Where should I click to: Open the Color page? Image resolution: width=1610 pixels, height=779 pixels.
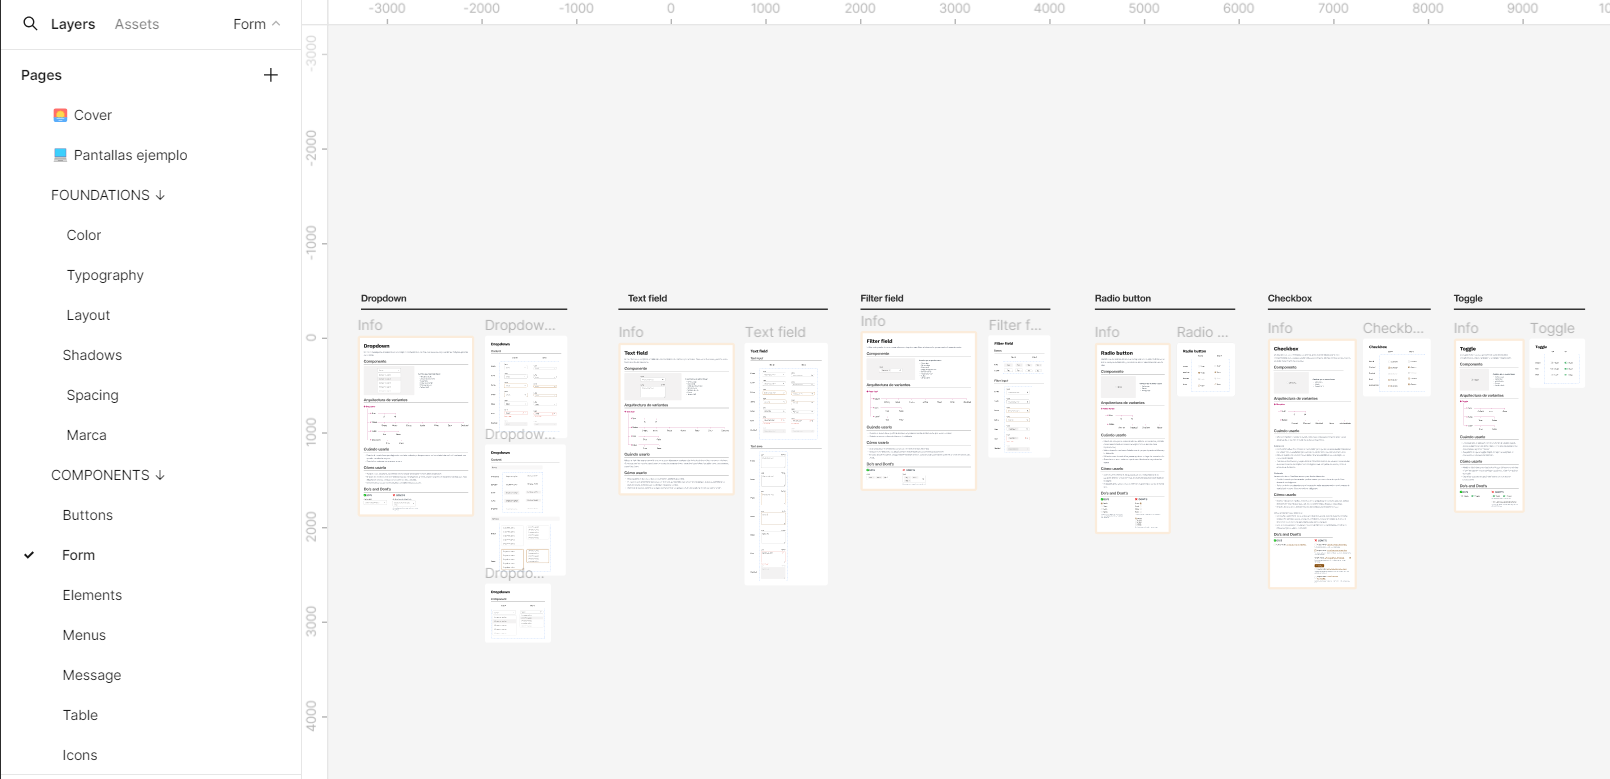[84, 235]
